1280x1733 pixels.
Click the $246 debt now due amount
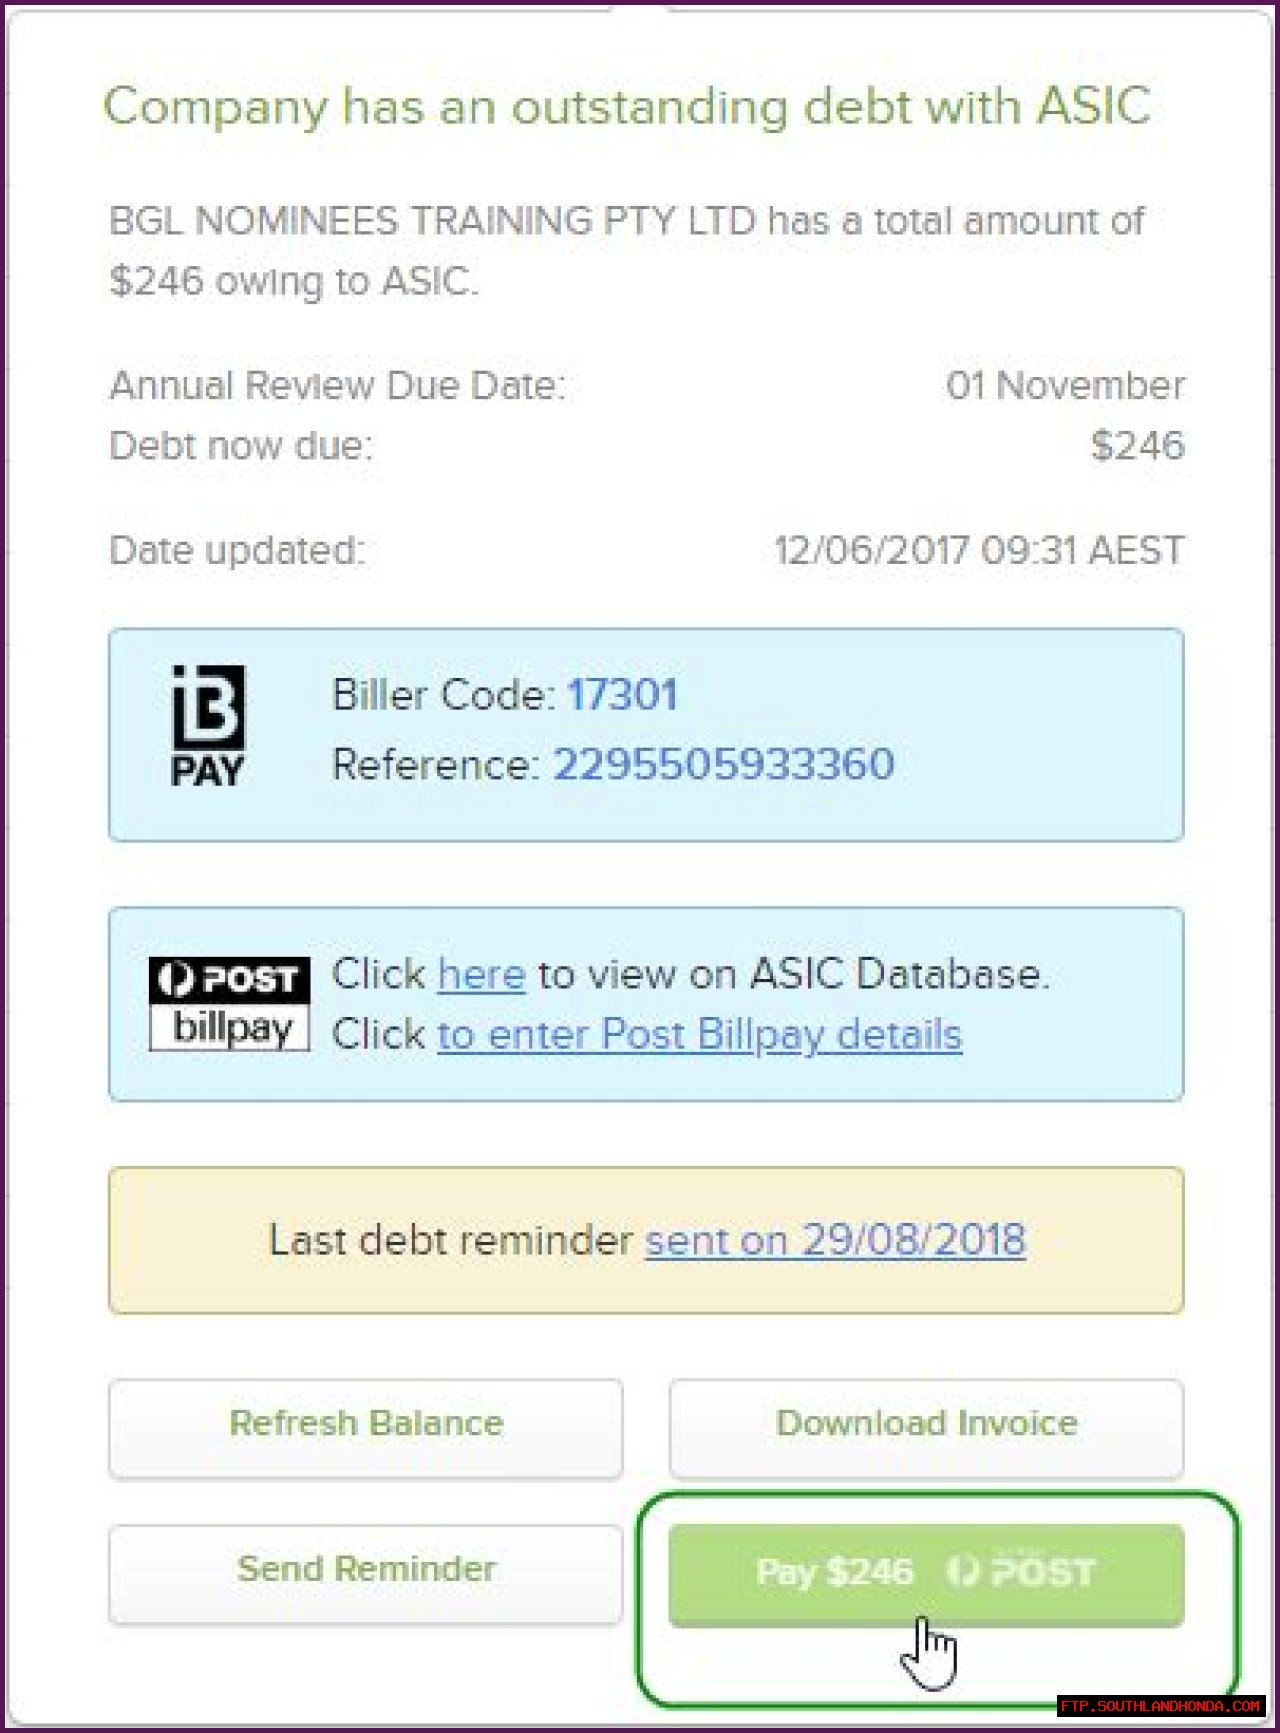(1137, 446)
